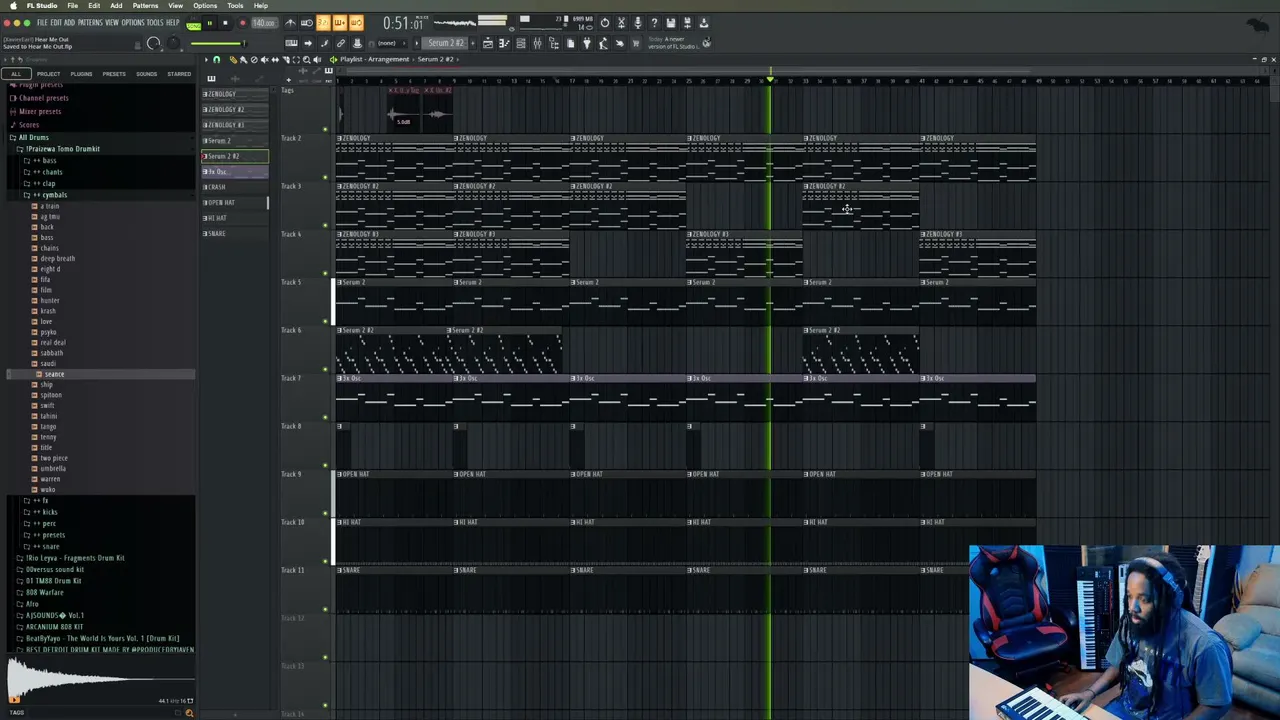Expand the ++ bass folder

[x=44, y=160]
